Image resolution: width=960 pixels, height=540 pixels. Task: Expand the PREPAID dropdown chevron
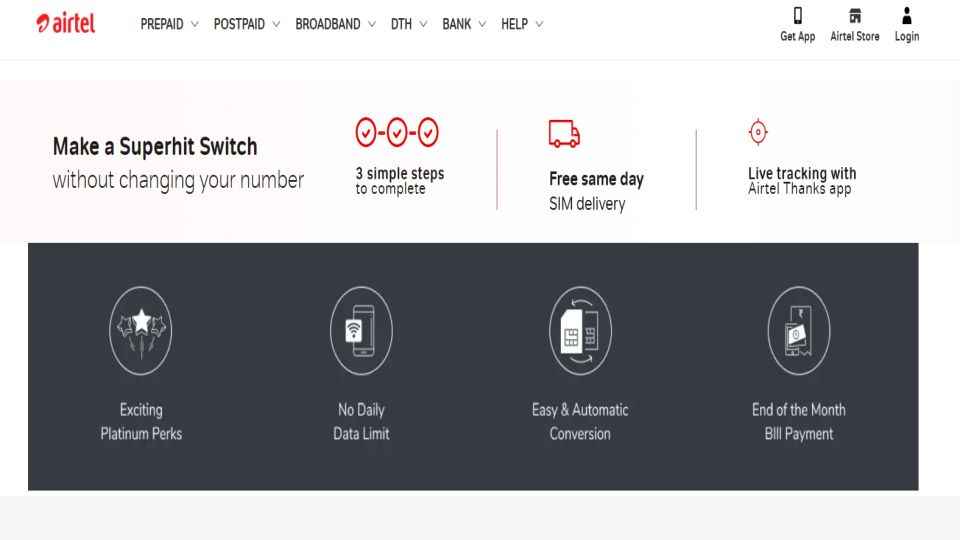tap(195, 24)
